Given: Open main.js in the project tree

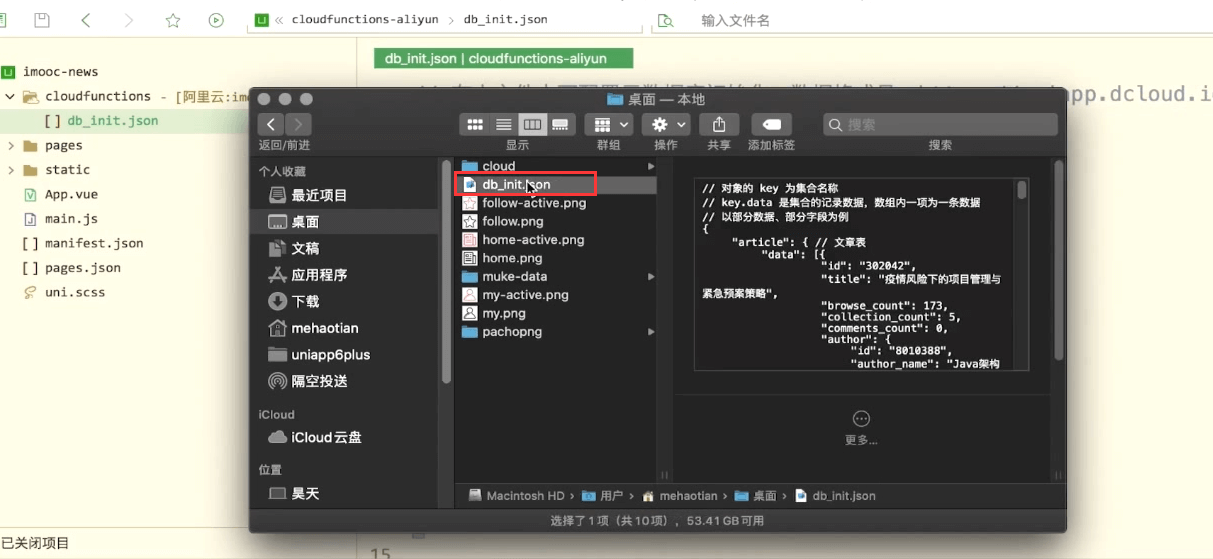Looking at the screenshot, I should [71, 219].
